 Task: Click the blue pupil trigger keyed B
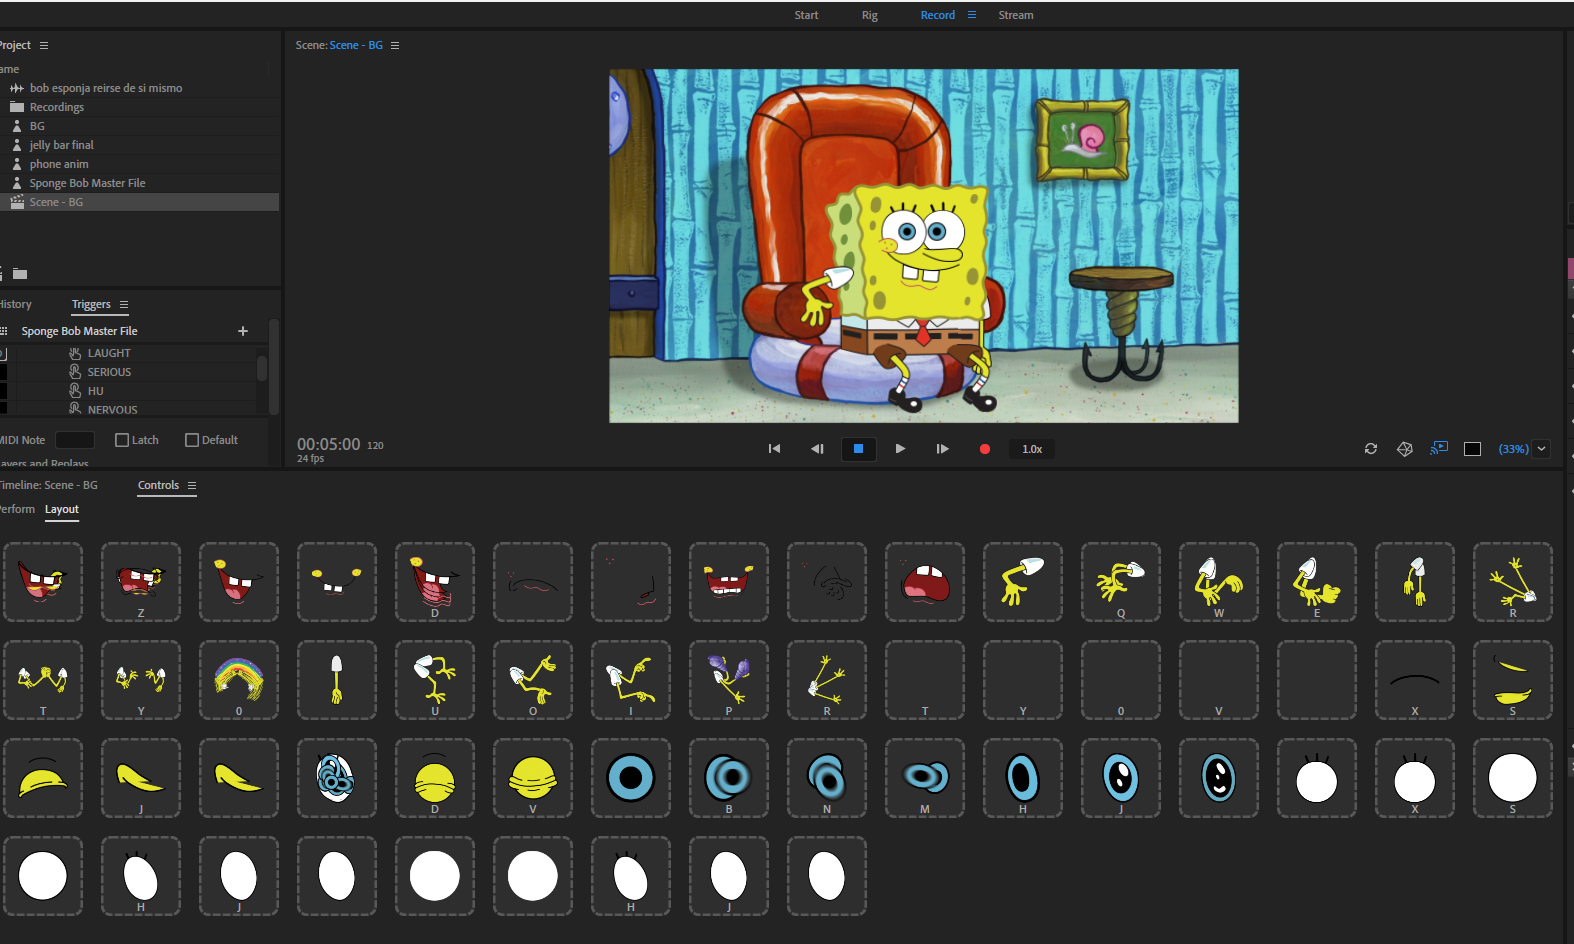coord(729,778)
